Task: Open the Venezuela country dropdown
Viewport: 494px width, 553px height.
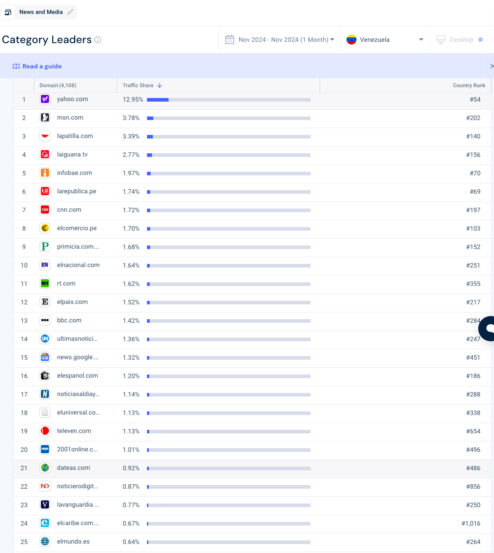Action: coord(385,40)
